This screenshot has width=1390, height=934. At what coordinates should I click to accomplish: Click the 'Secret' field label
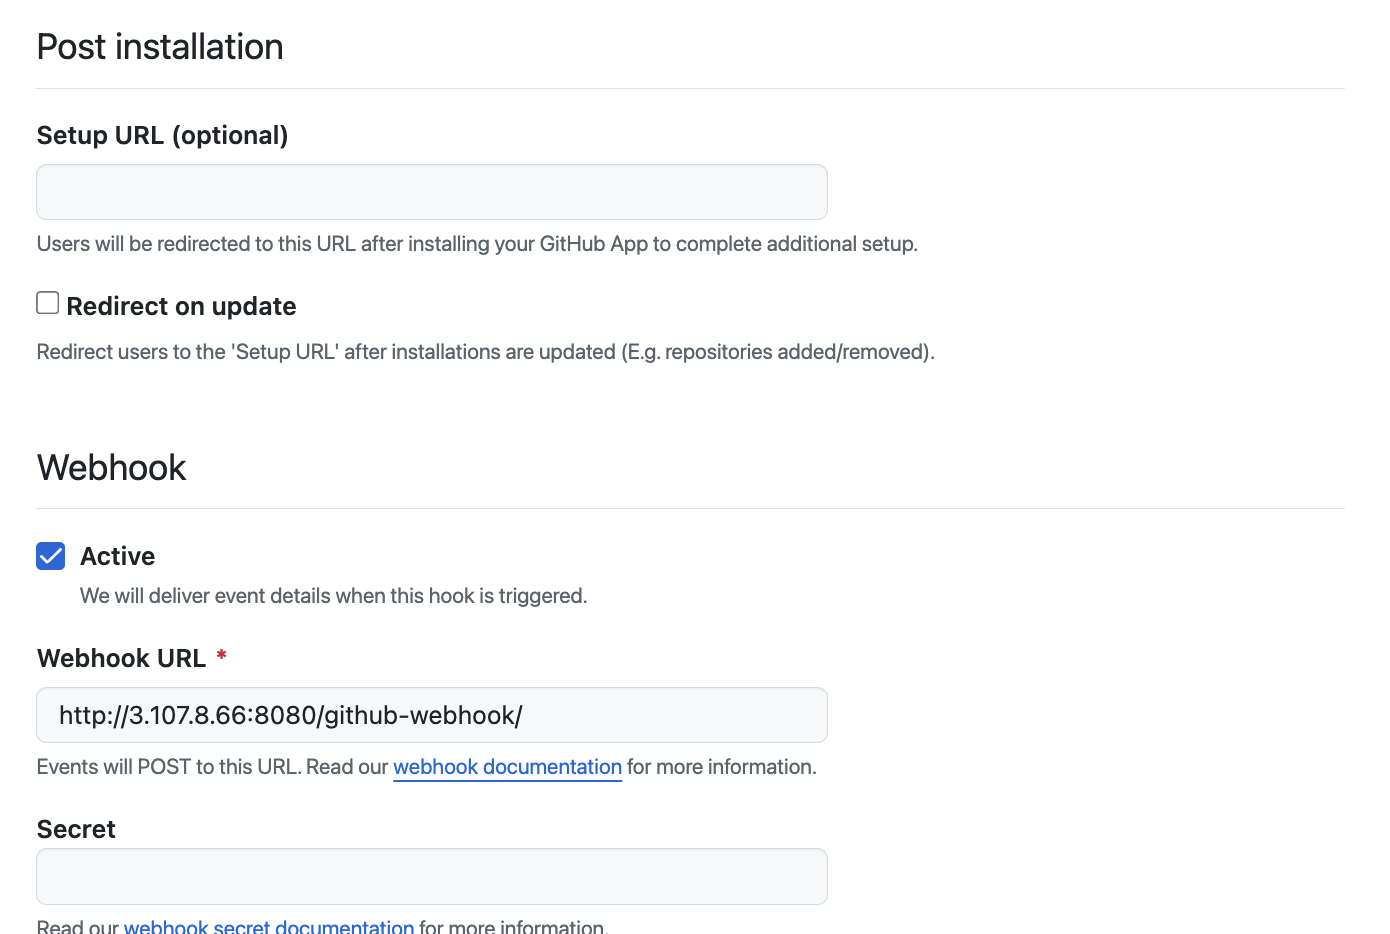pos(76,829)
